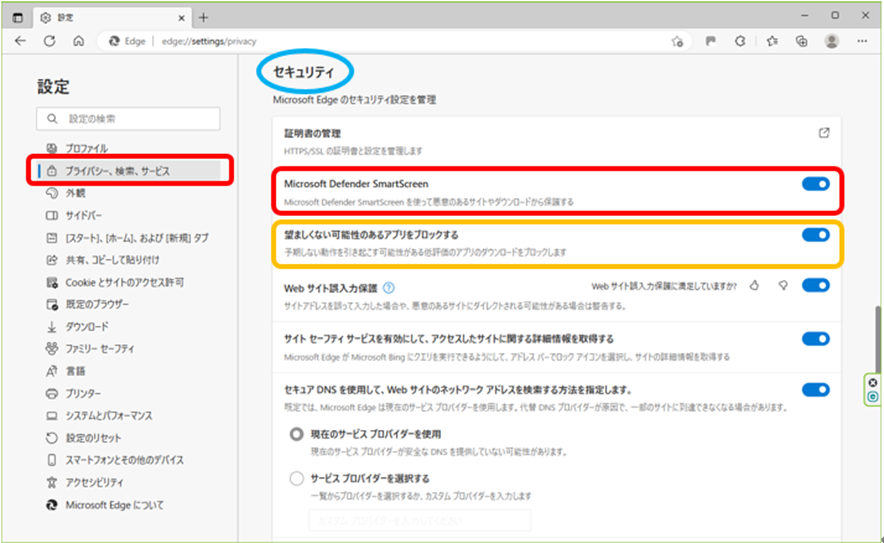Viewport: 884px width, 543px height.
Task: Open 言語 settings section
Action: click(x=76, y=371)
